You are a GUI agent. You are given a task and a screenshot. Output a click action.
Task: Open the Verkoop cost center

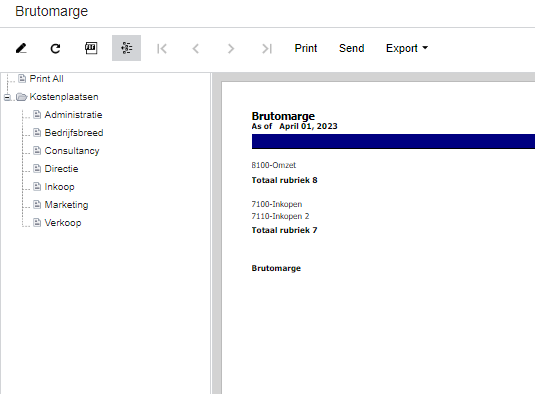(x=63, y=223)
